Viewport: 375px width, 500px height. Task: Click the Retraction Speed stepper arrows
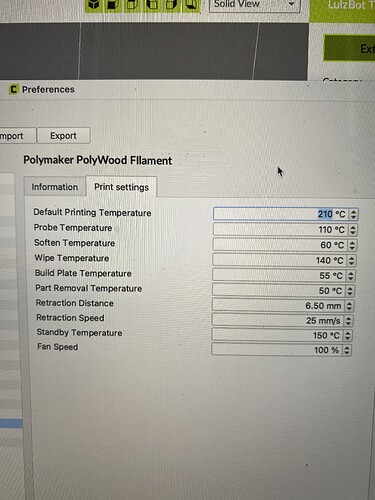coord(348,321)
